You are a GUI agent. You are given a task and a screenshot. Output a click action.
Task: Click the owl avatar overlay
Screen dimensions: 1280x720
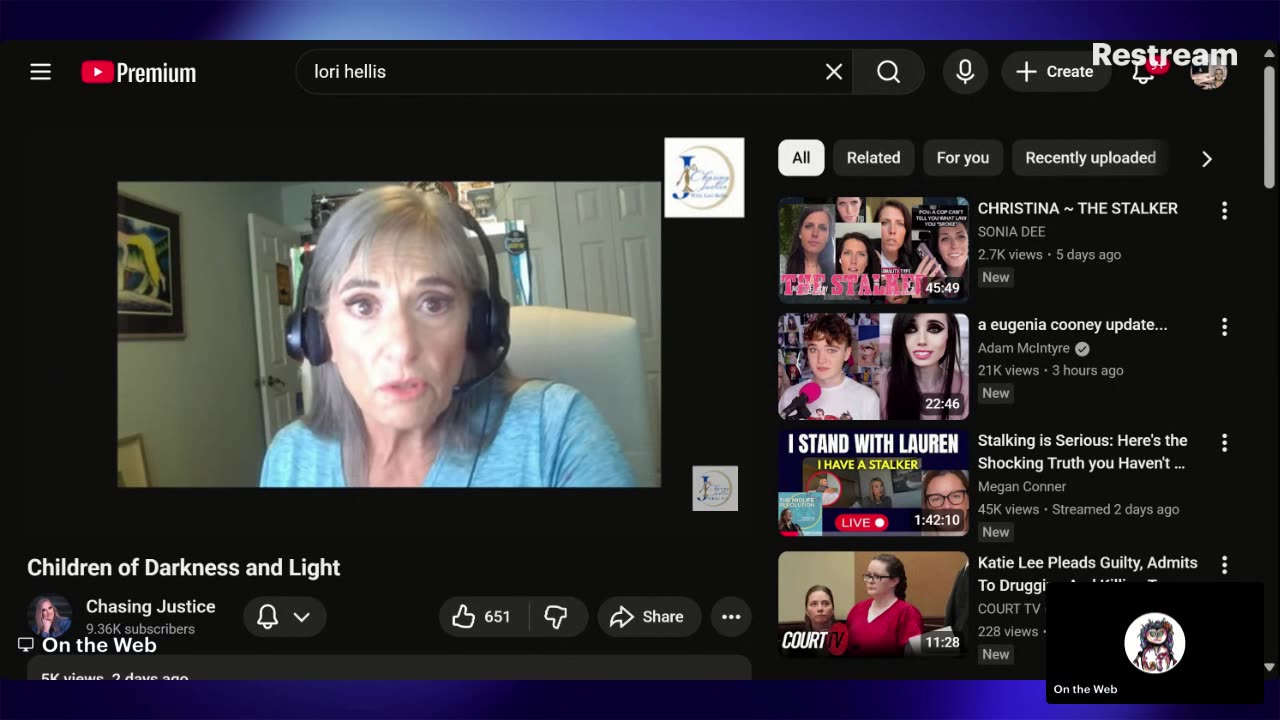point(1155,643)
